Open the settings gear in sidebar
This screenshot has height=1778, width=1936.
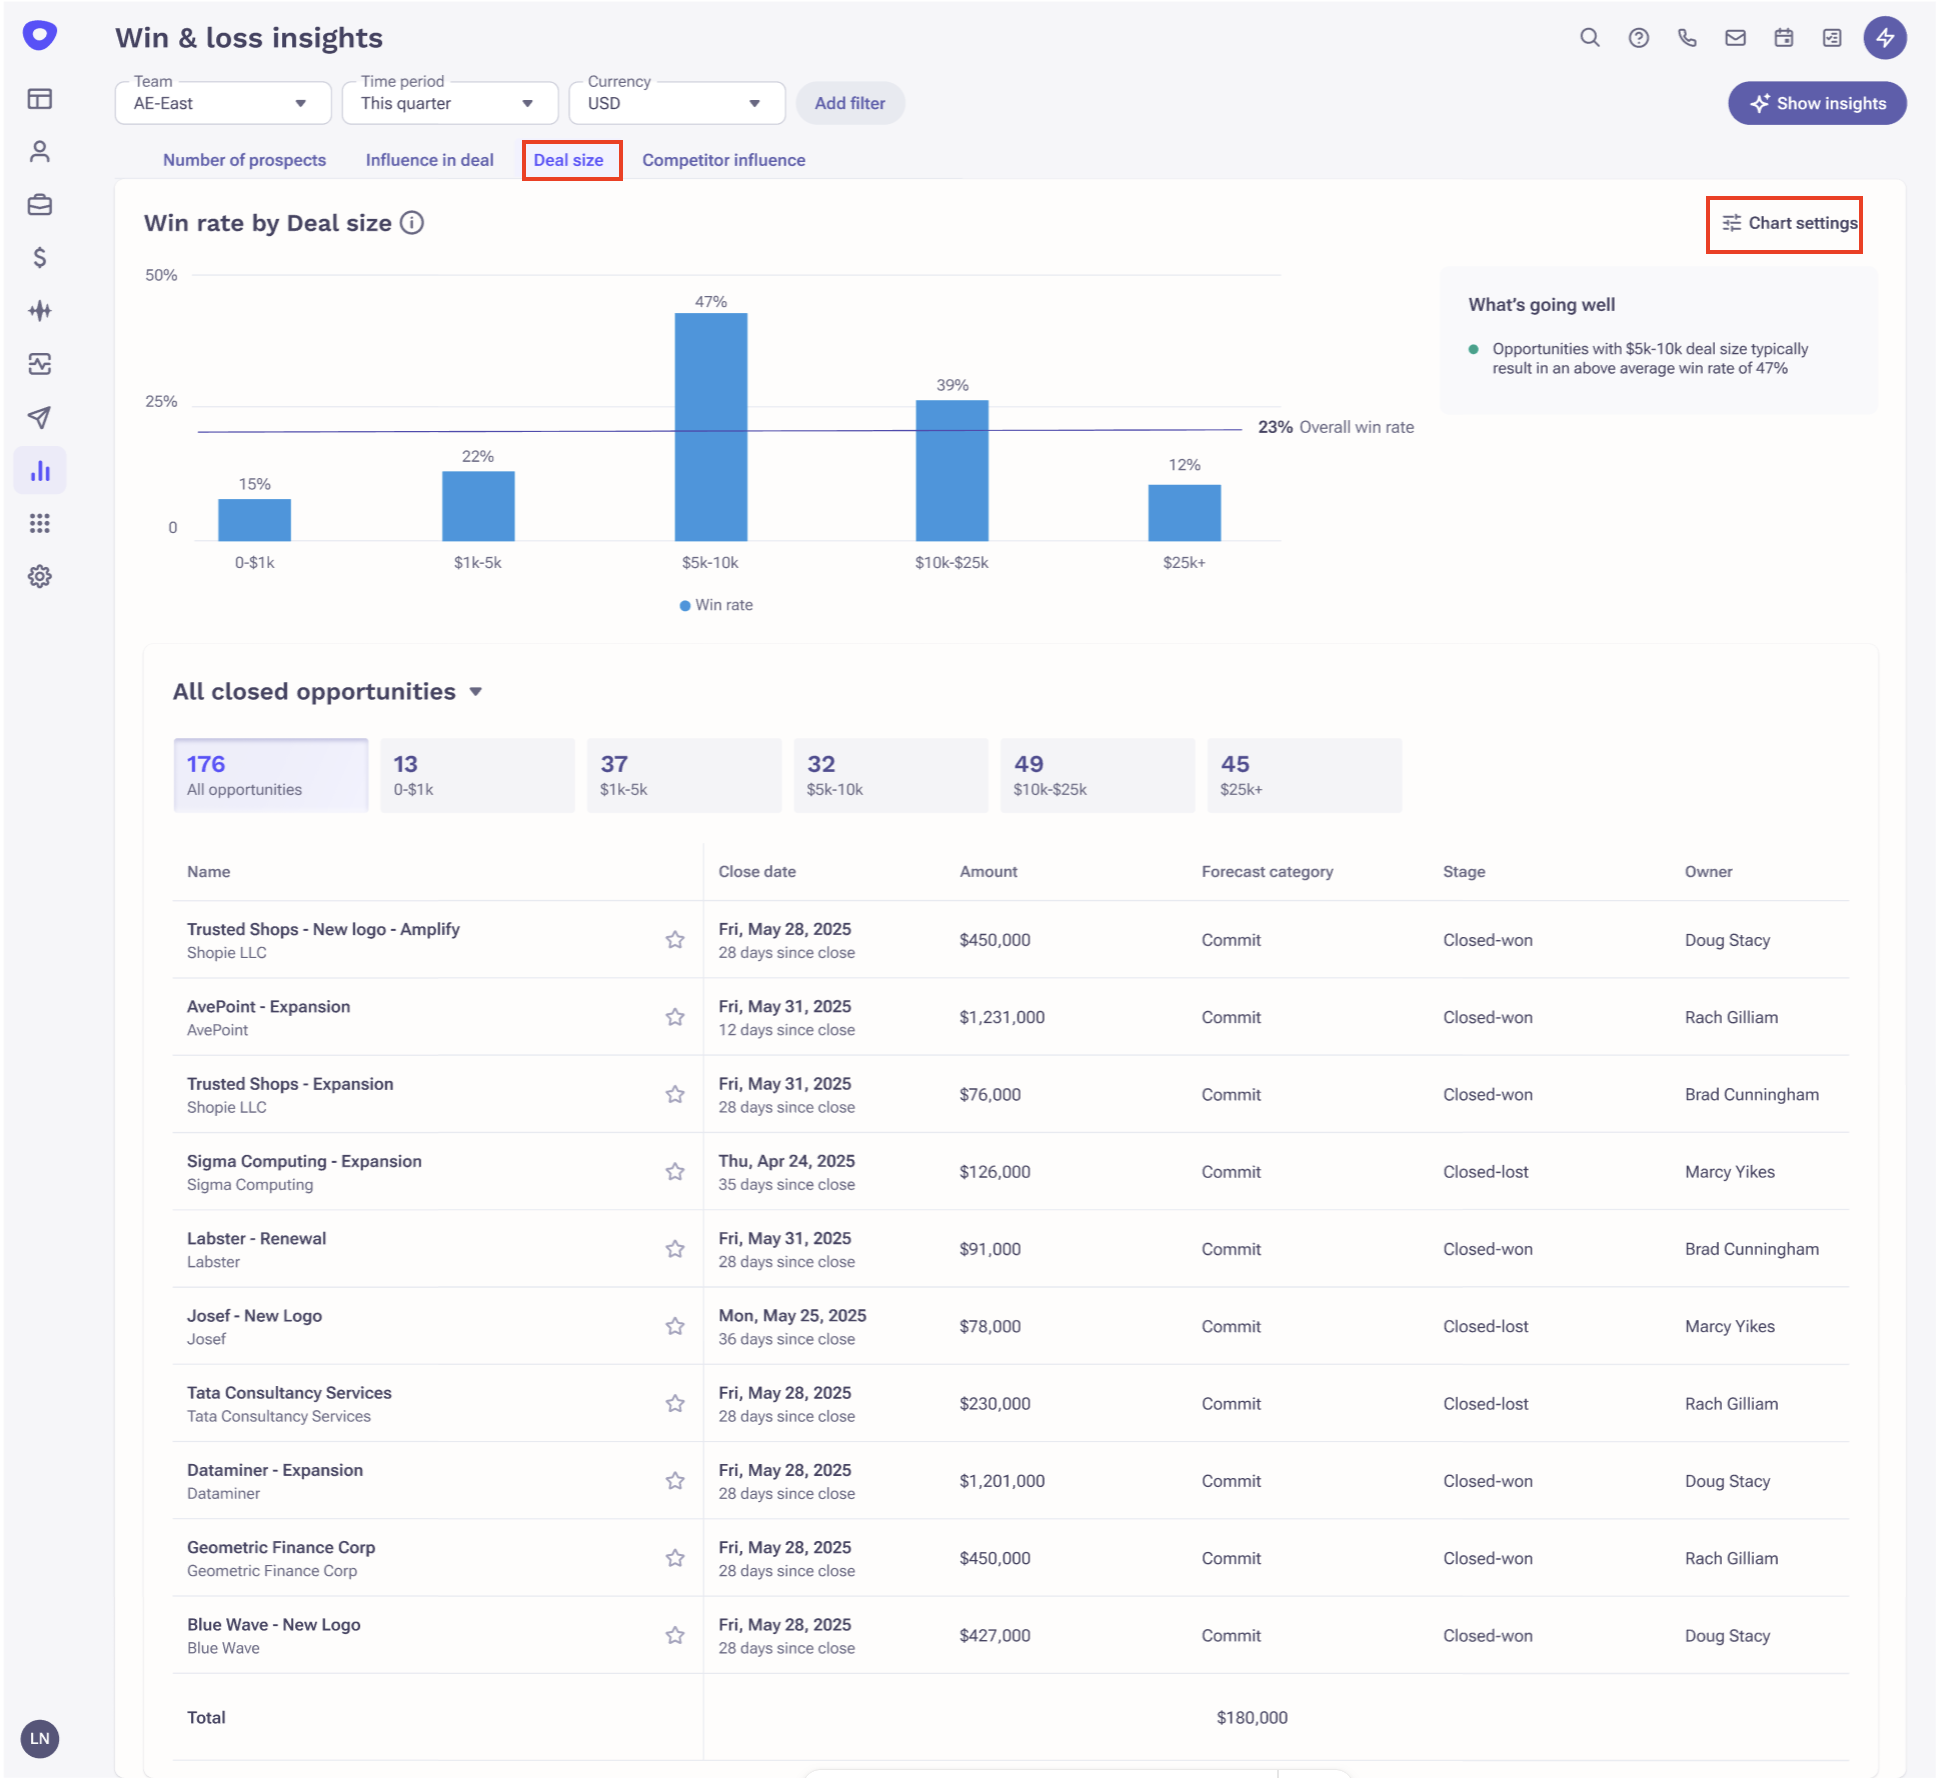point(40,576)
